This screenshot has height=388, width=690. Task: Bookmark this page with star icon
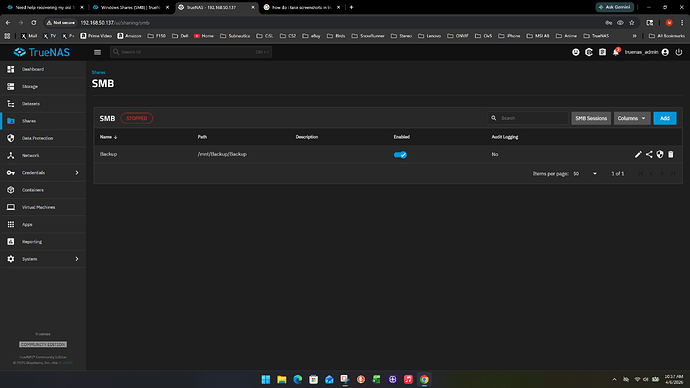click(x=631, y=22)
